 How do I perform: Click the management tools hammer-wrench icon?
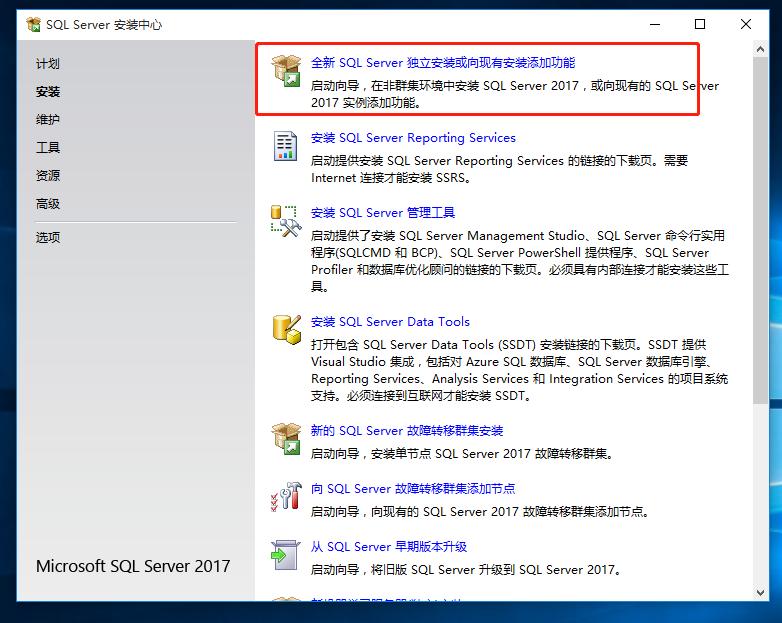[286, 221]
